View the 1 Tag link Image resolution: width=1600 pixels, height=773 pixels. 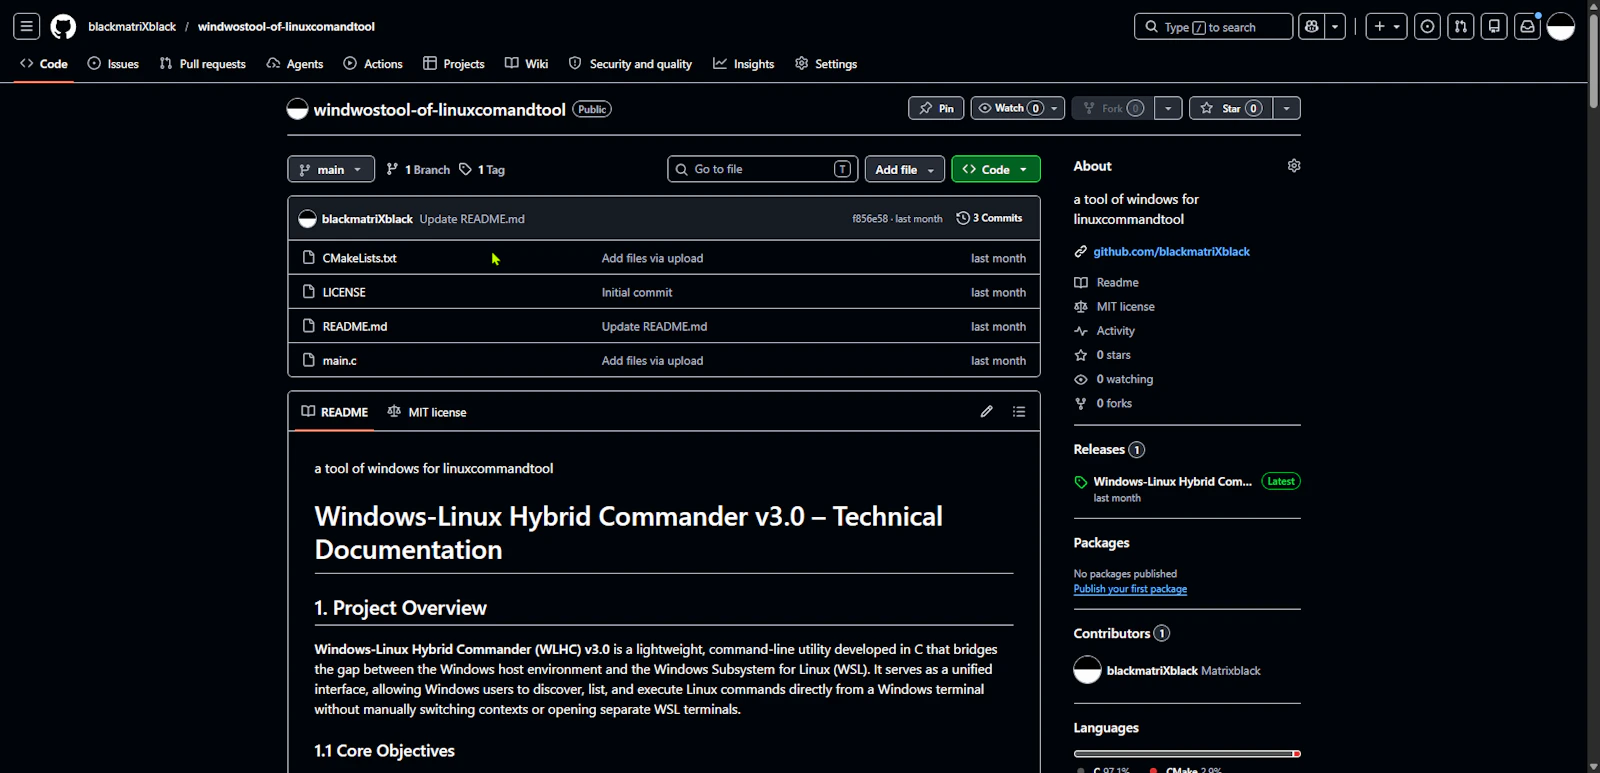[482, 170]
